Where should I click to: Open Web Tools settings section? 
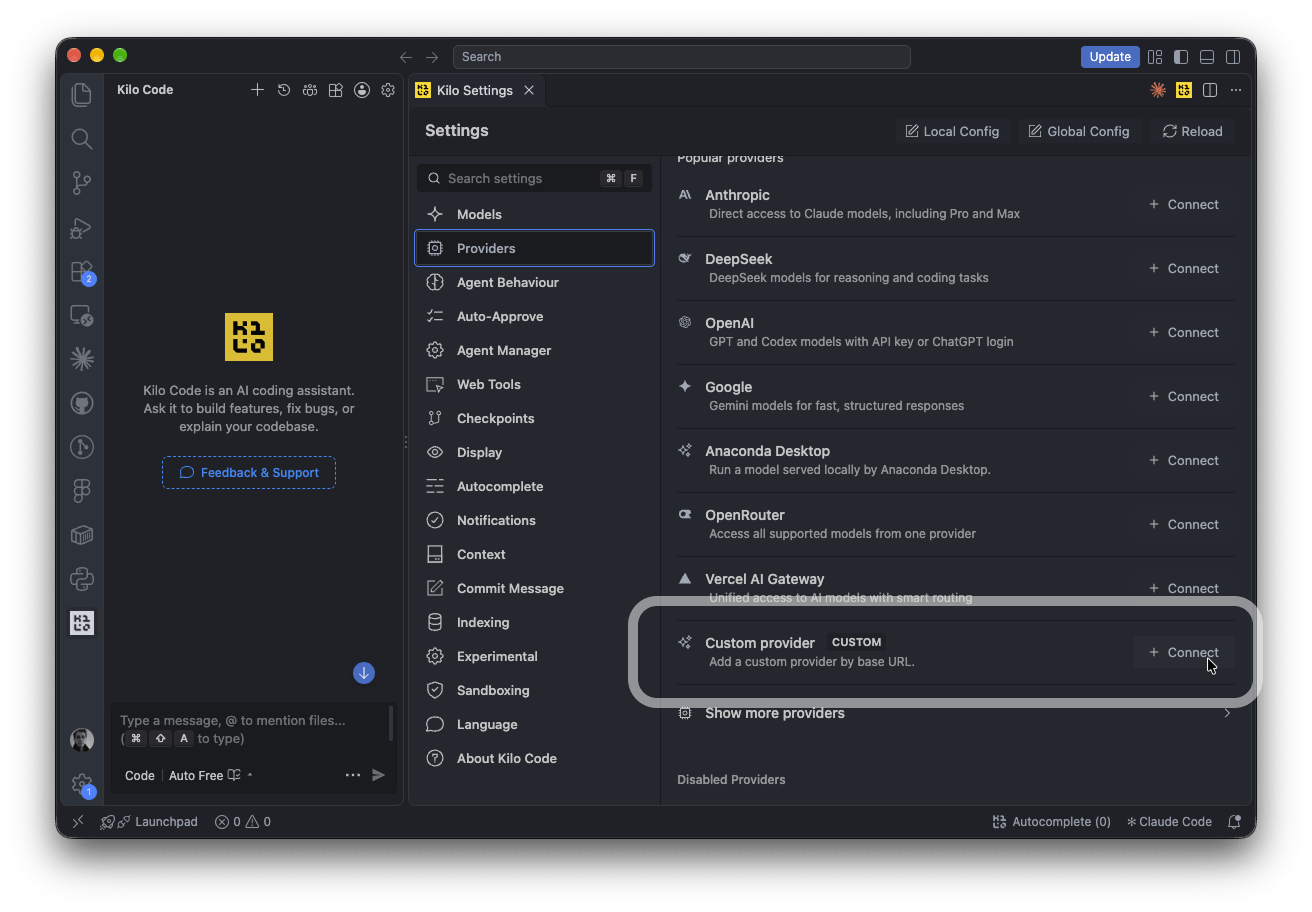[534, 384]
